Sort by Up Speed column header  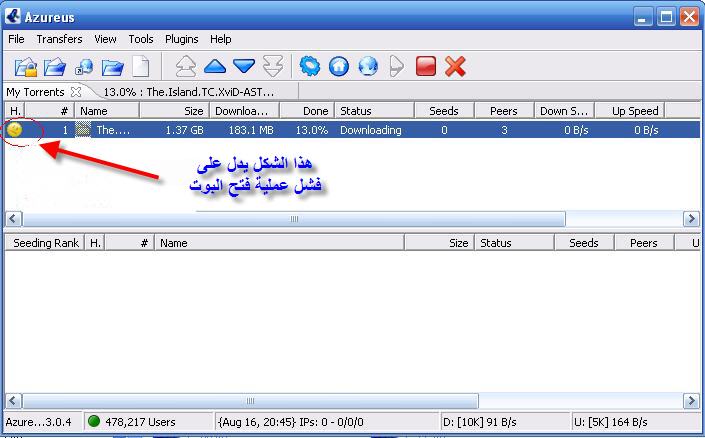[x=630, y=111]
